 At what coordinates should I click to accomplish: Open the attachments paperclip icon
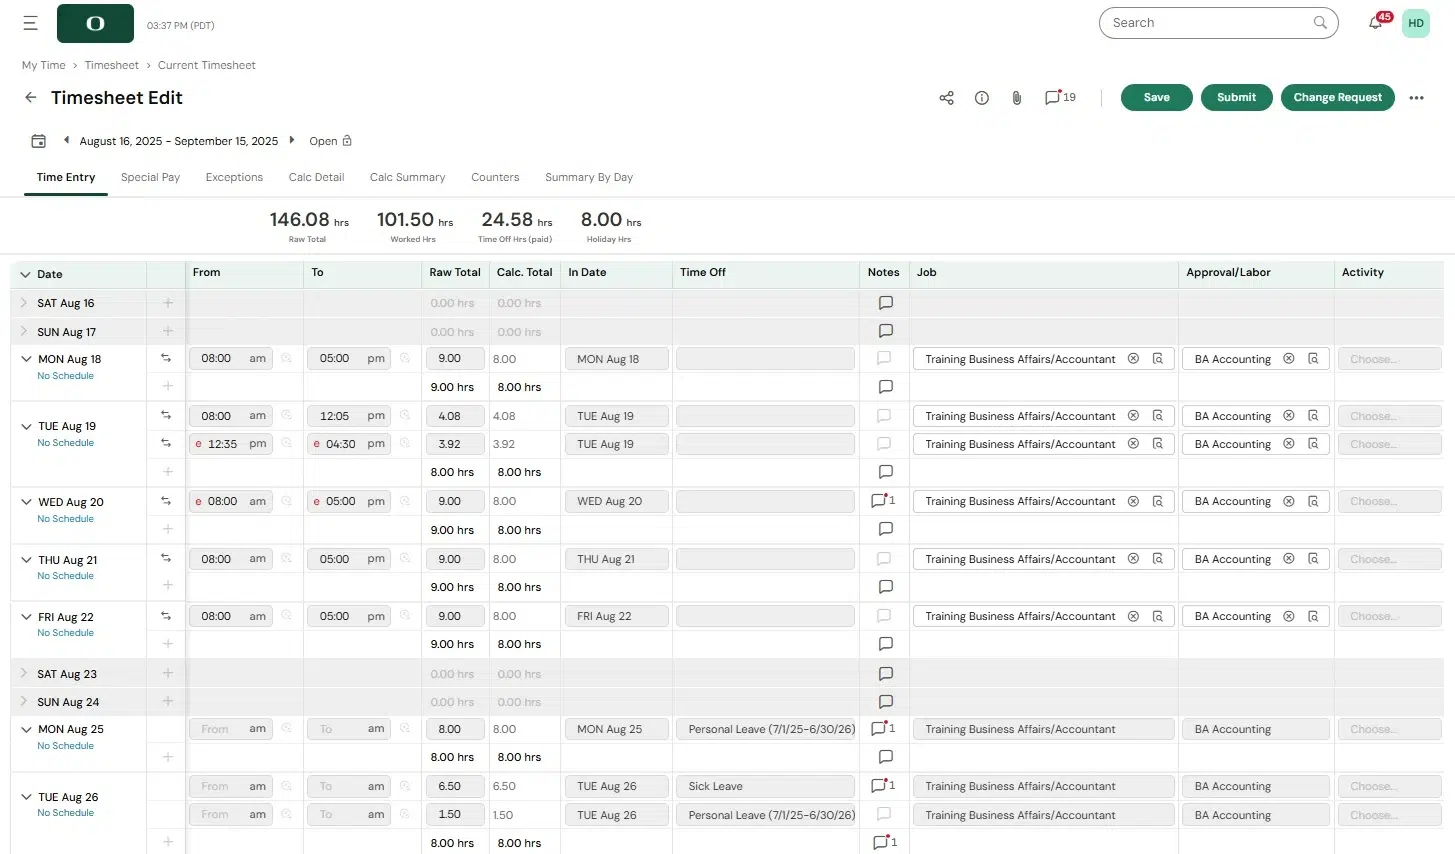(1016, 98)
